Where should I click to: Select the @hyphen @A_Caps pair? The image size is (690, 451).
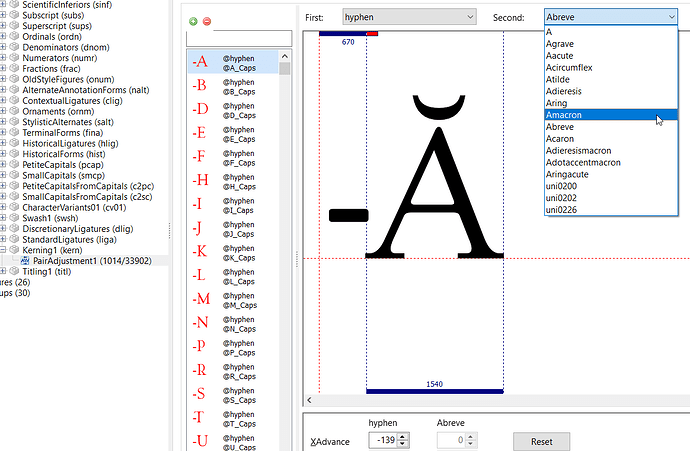[x=233, y=62]
